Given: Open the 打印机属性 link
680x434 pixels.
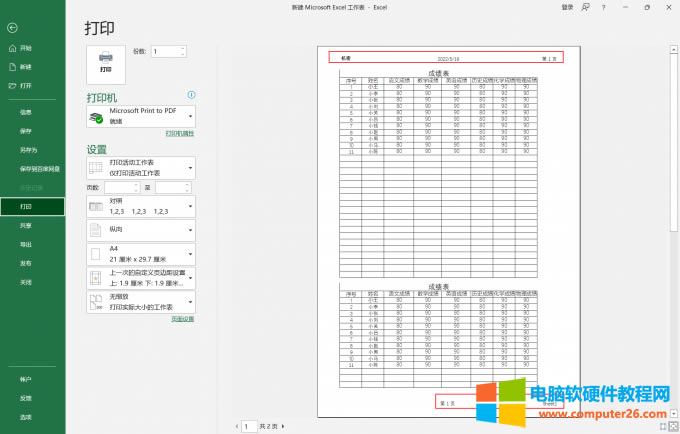Looking at the screenshot, I should point(179,133).
